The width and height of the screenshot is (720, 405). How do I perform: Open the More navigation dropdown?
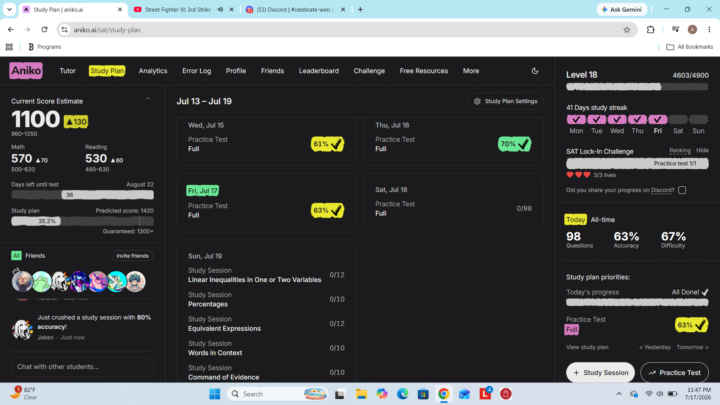point(471,71)
